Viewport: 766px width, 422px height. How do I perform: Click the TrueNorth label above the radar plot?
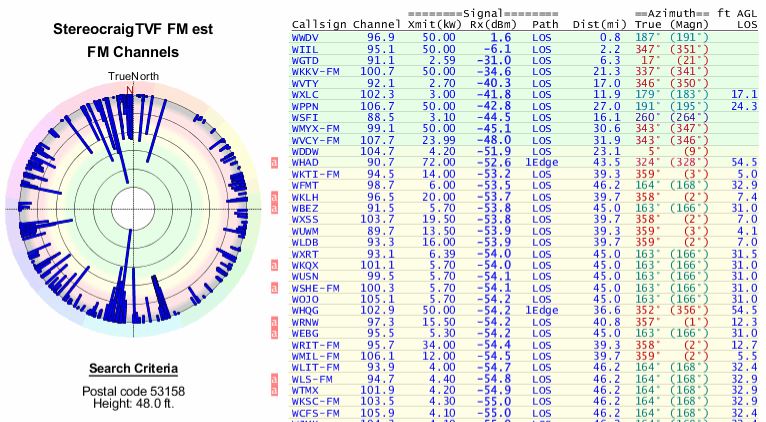click(x=129, y=76)
